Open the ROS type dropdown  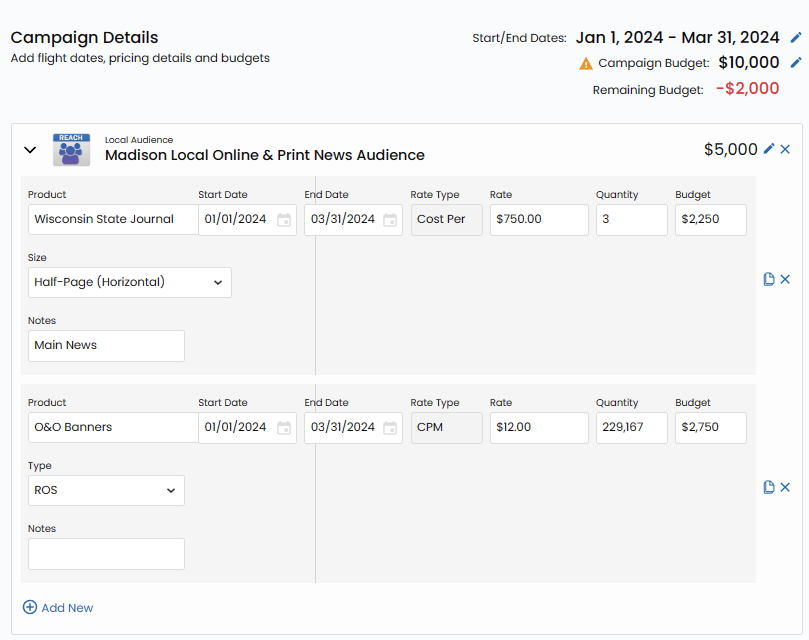click(106, 490)
